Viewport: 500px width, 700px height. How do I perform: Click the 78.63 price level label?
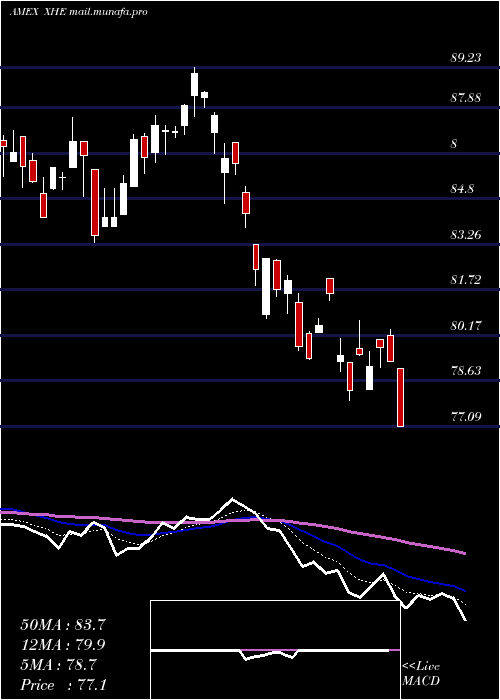point(466,371)
